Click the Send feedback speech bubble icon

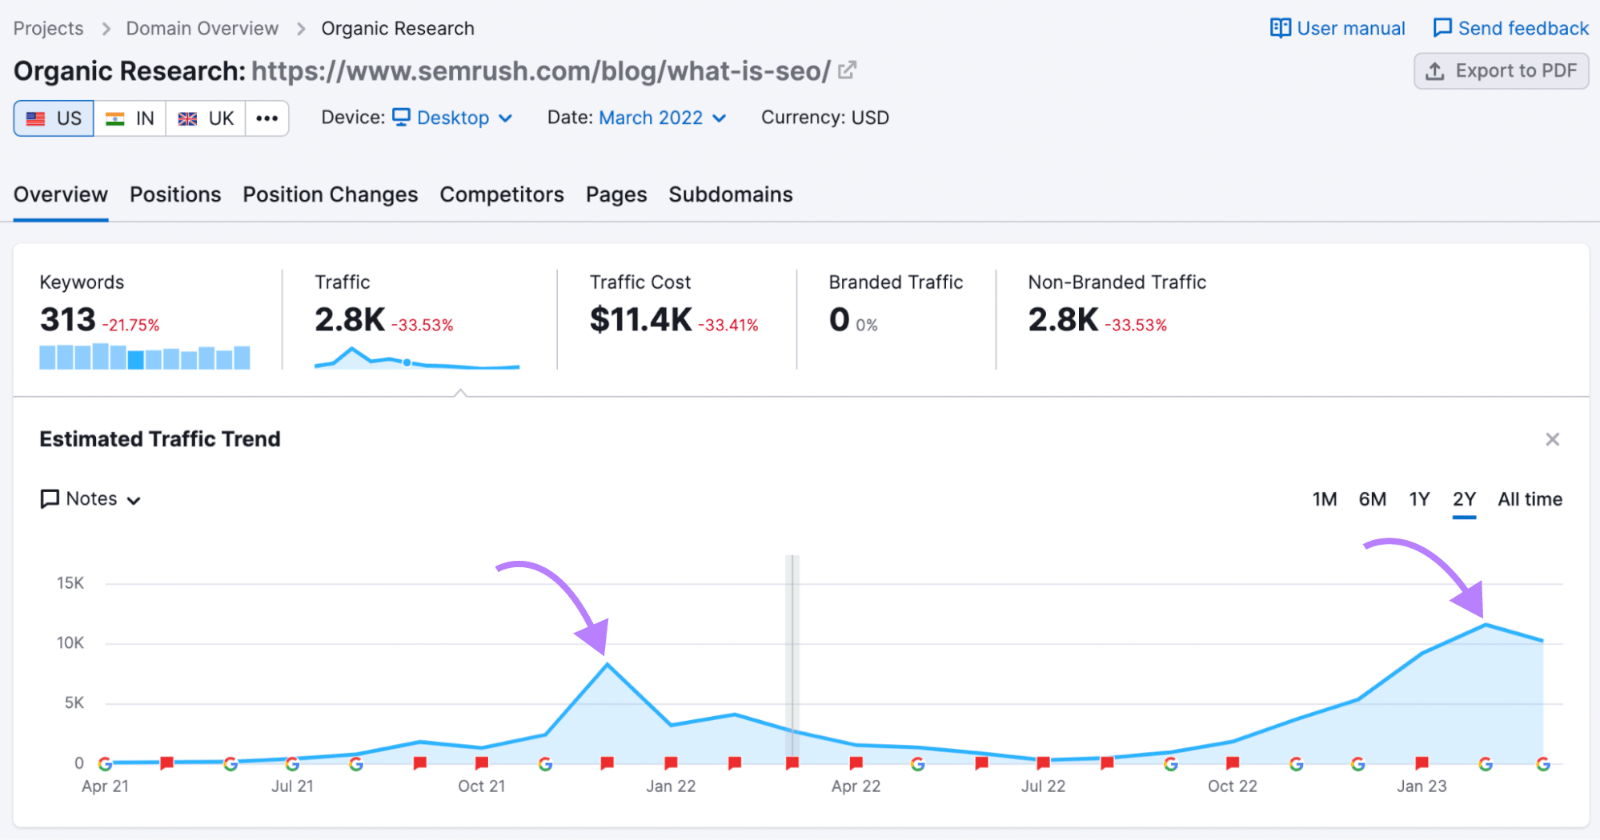coord(1442,28)
